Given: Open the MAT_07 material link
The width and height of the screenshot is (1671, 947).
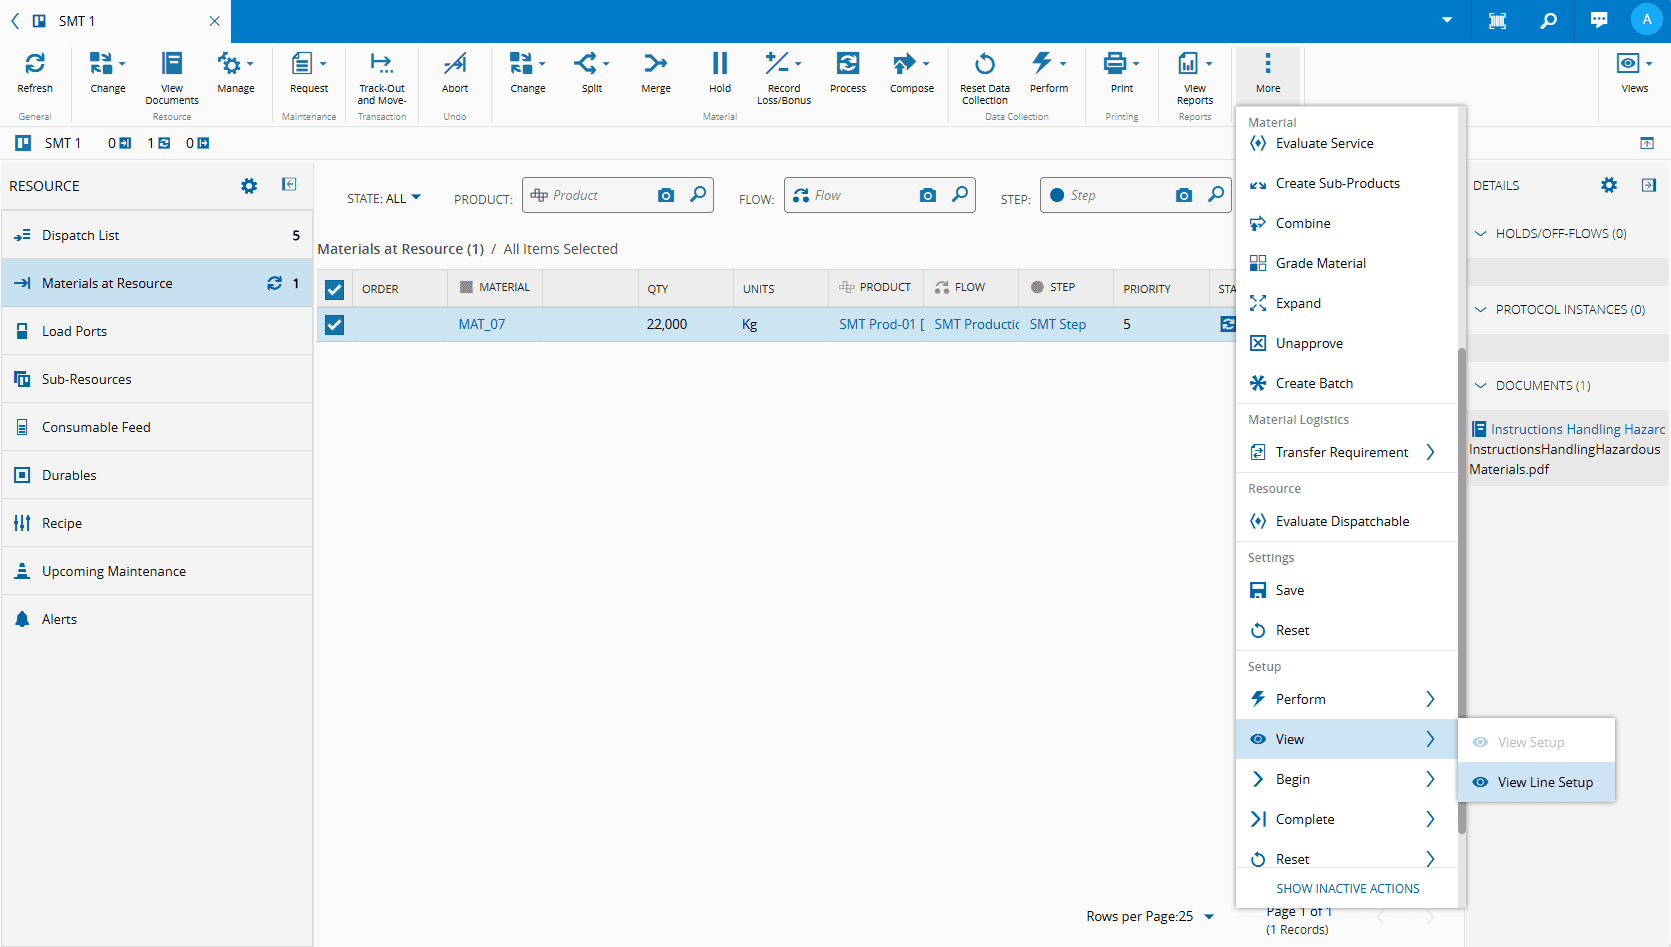Looking at the screenshot, I should 482,324.
